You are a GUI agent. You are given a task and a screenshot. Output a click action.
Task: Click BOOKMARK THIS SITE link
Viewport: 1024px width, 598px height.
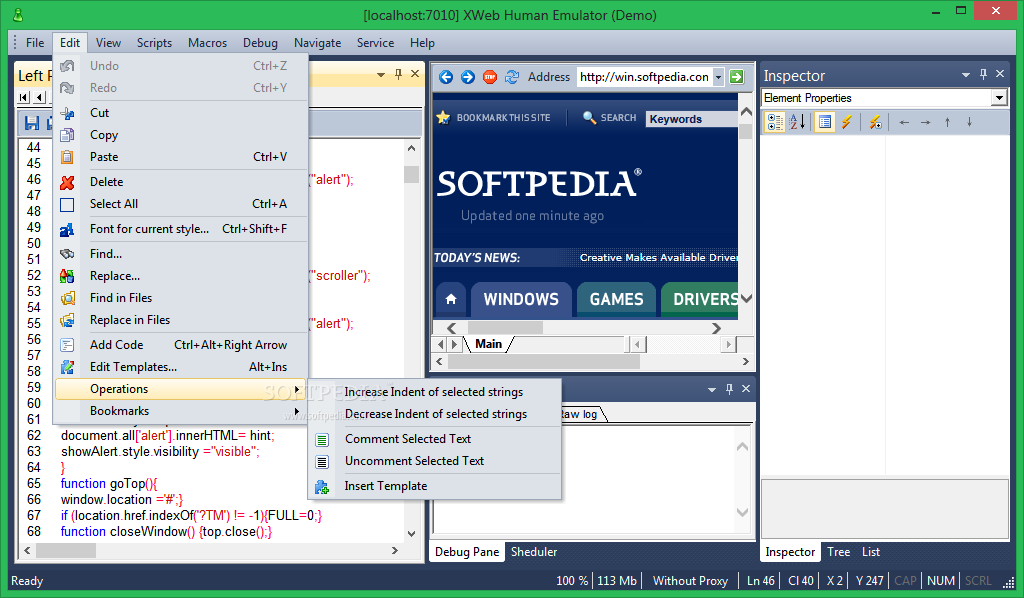pyautogui.click(x=504, y=118)
